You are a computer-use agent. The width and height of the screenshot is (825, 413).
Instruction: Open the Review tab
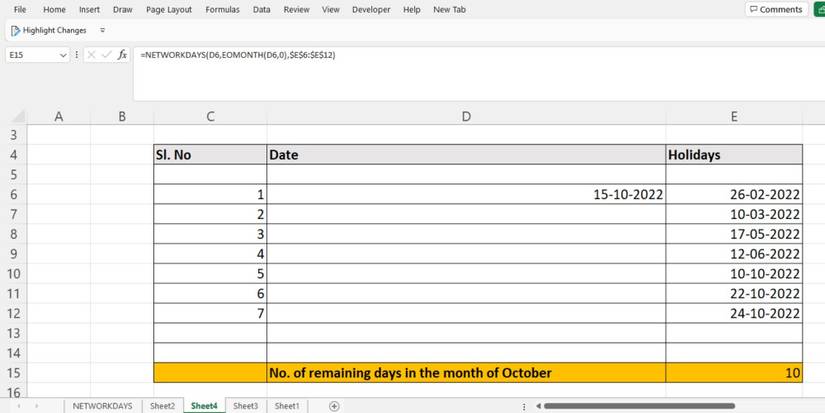(x=296, y=9)
